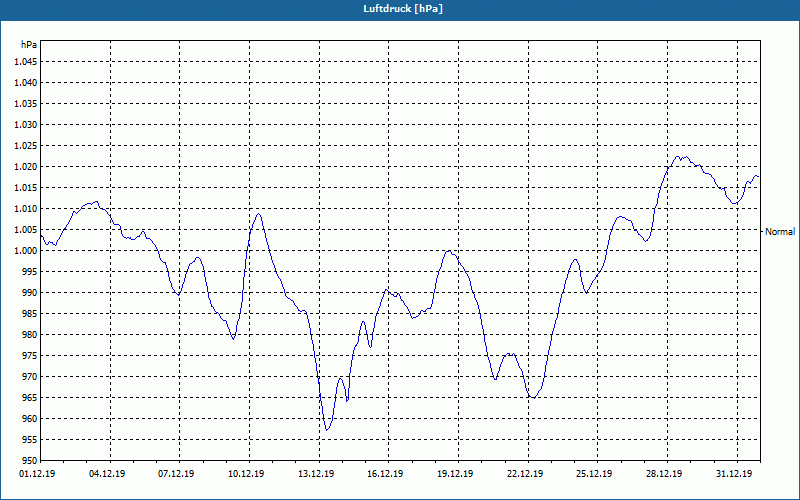Click the Luftdruck [hPa] chart title
This screenshot has height=500, width=800.
click(403, 9)
